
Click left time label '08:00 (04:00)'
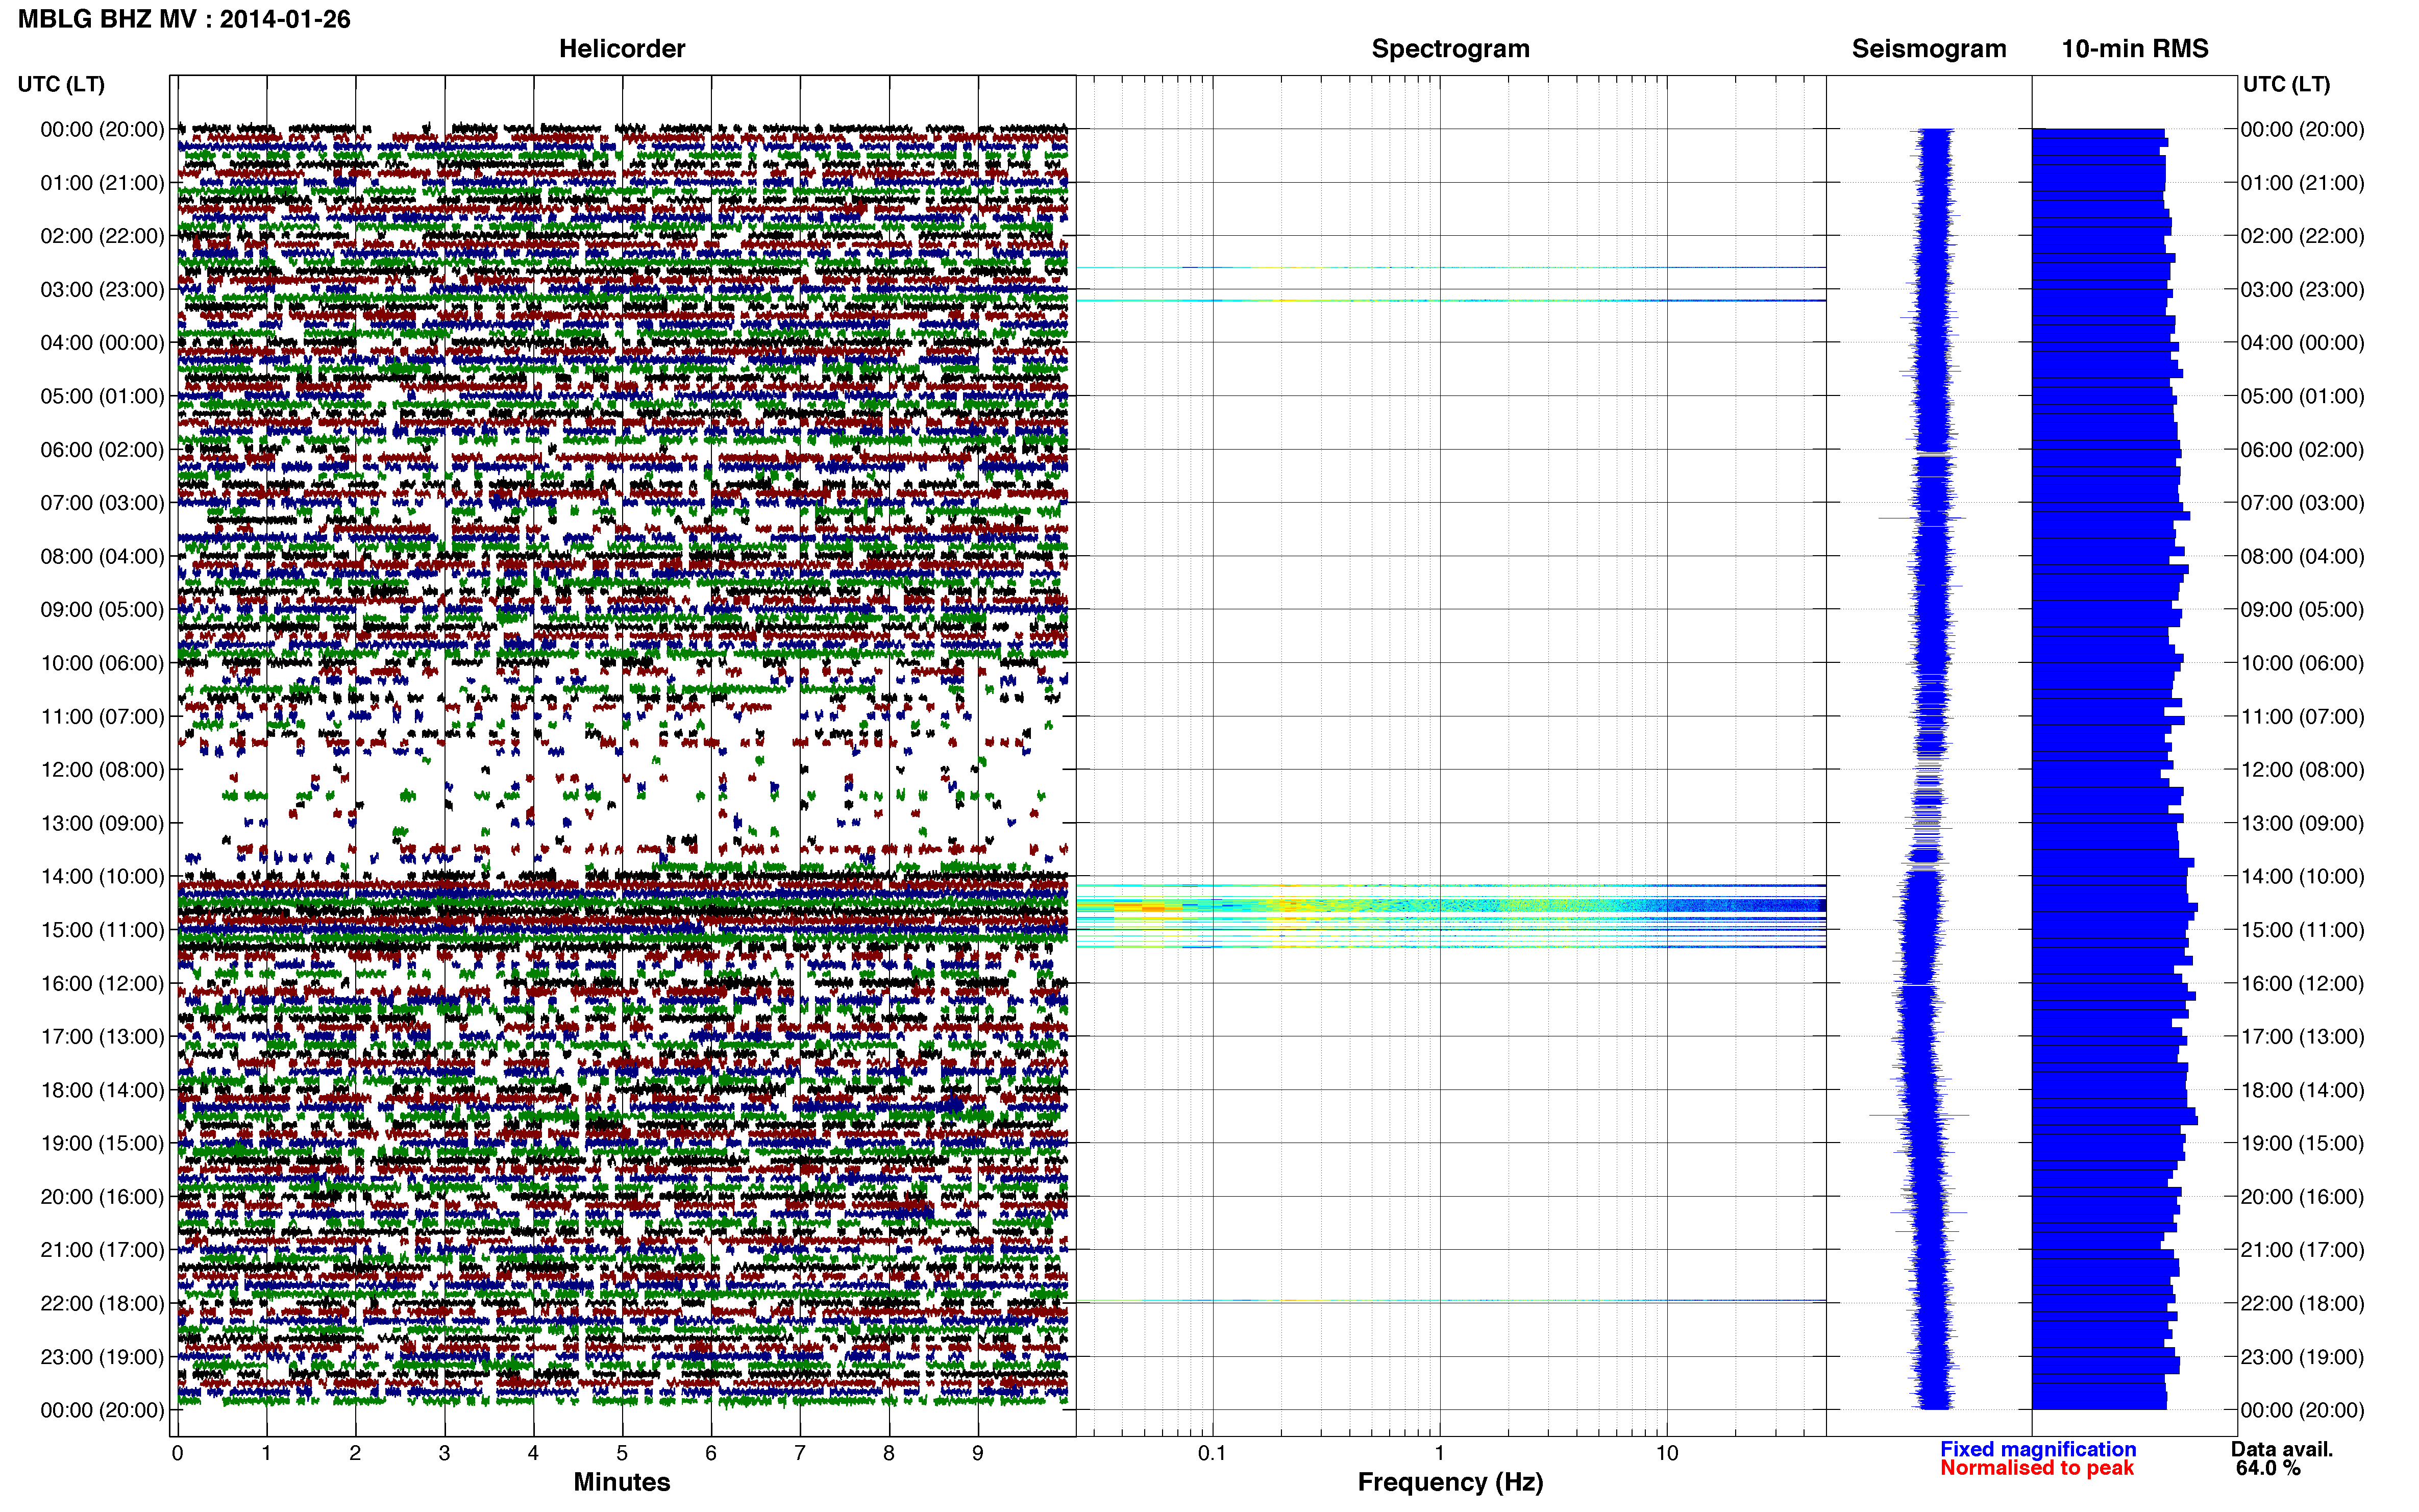pos(102,556)
